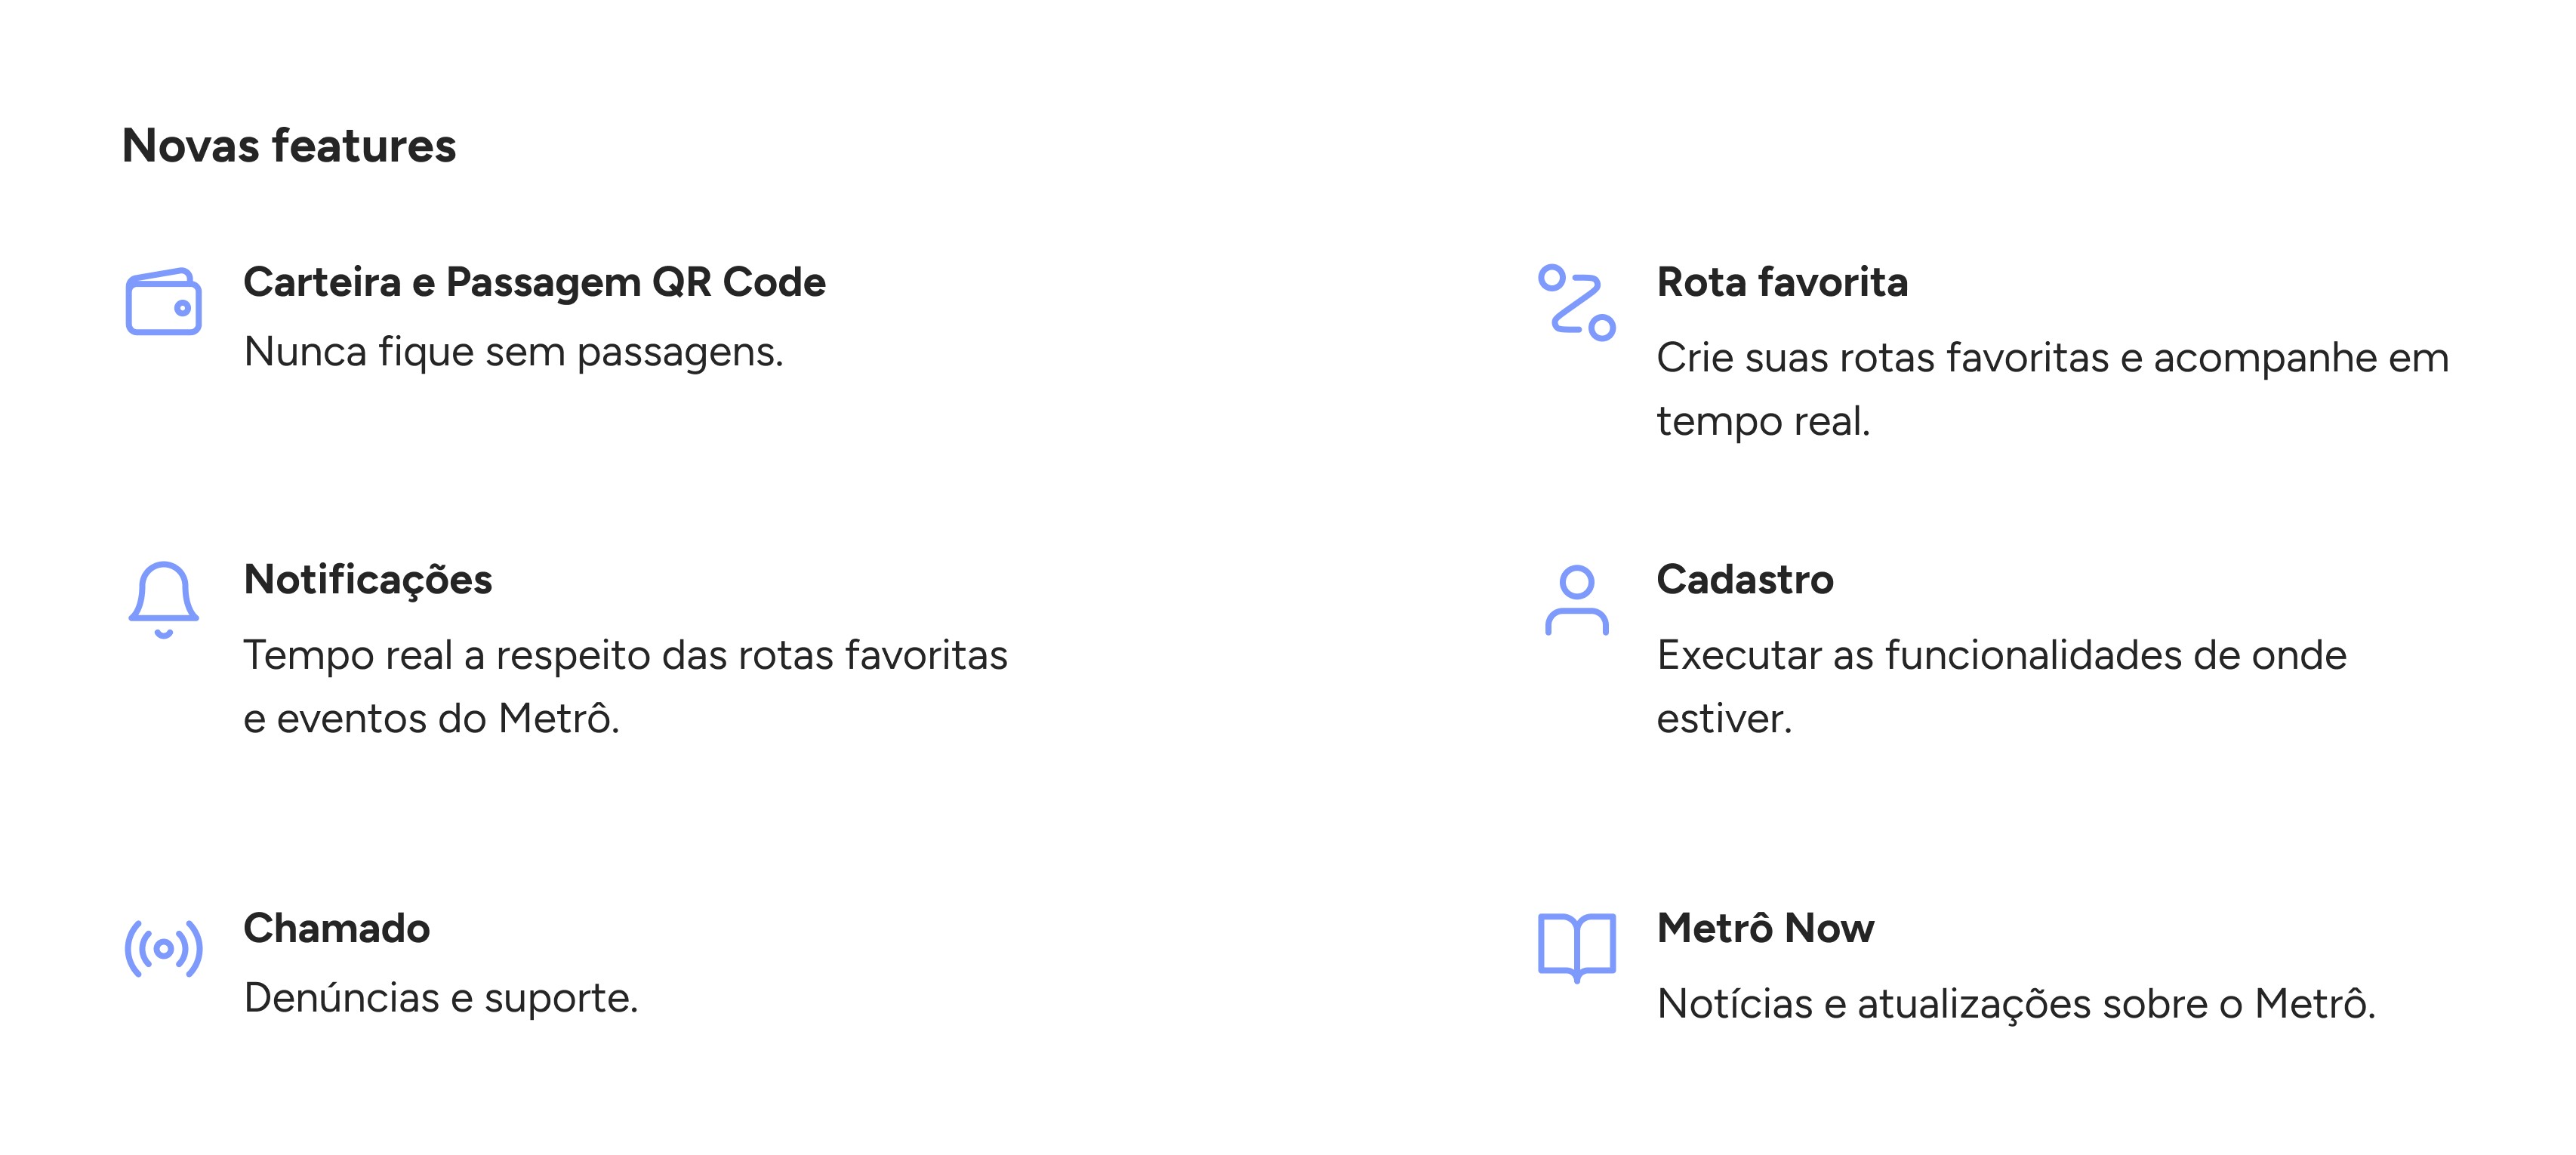Select the description Crie suas rotas favoritas
Image resolution: width=2576 pixels, height=1155 pixels.
tap(2053, 389)
